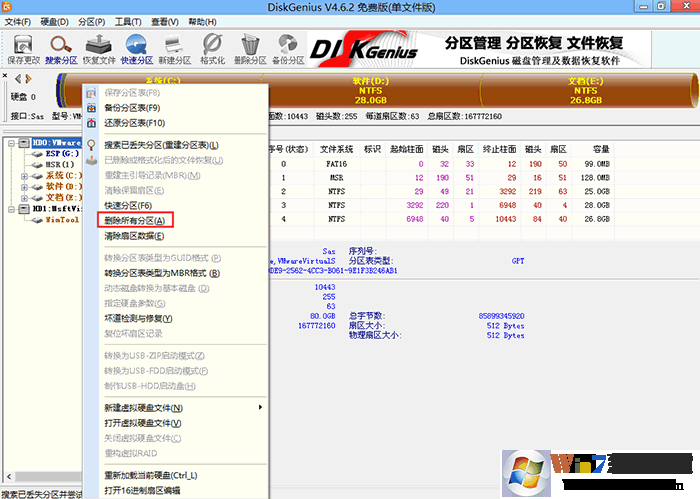Choose 删除所有分区(A) from the context menu
Image resolution: width=700 pixels, height=499 pixels.
point(138,220)
